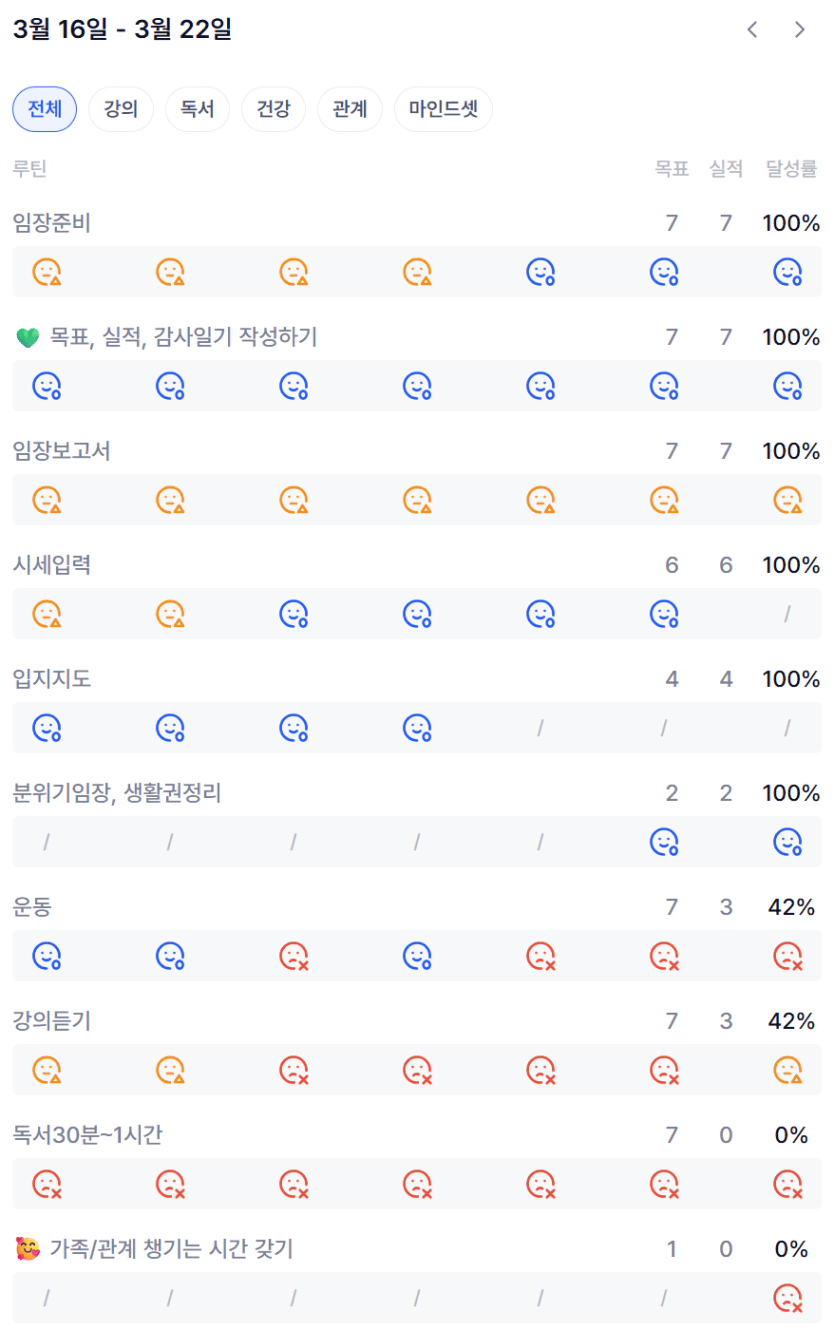Open the 독서 filter tab
This screenshot has width=834, height=1330.
click(197, 110)
